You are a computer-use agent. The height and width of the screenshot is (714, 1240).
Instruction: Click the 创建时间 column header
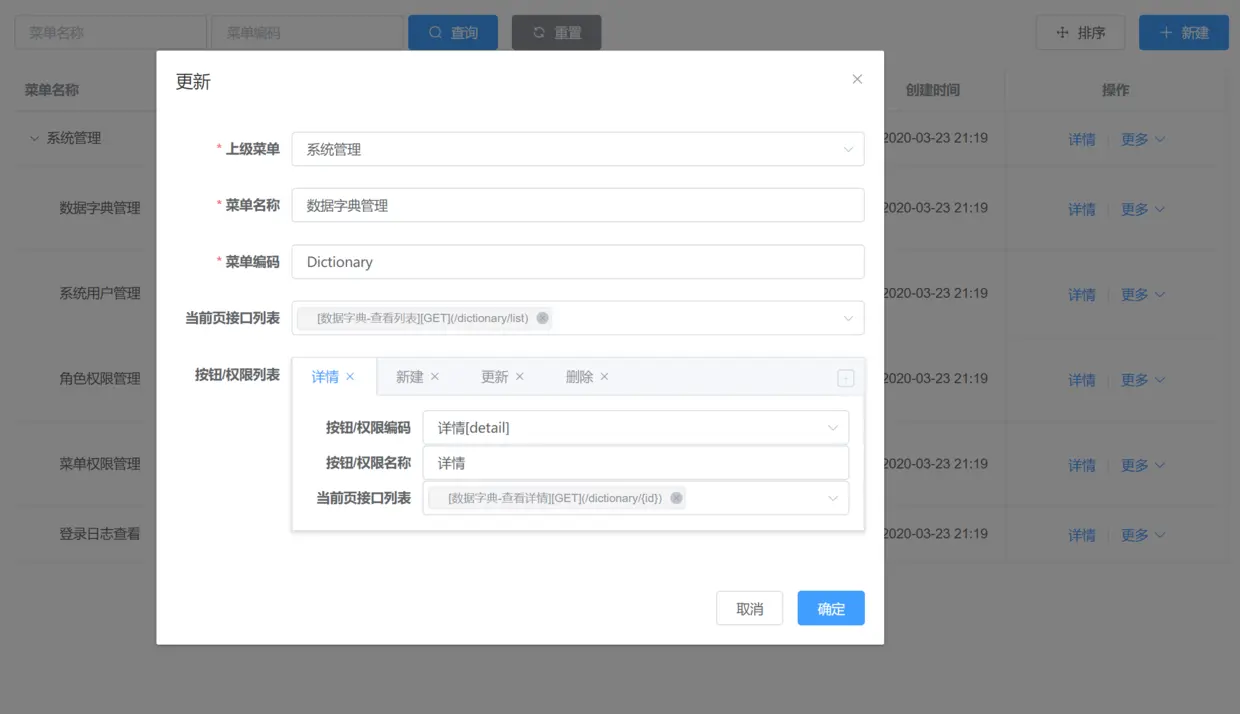(932, 90)
